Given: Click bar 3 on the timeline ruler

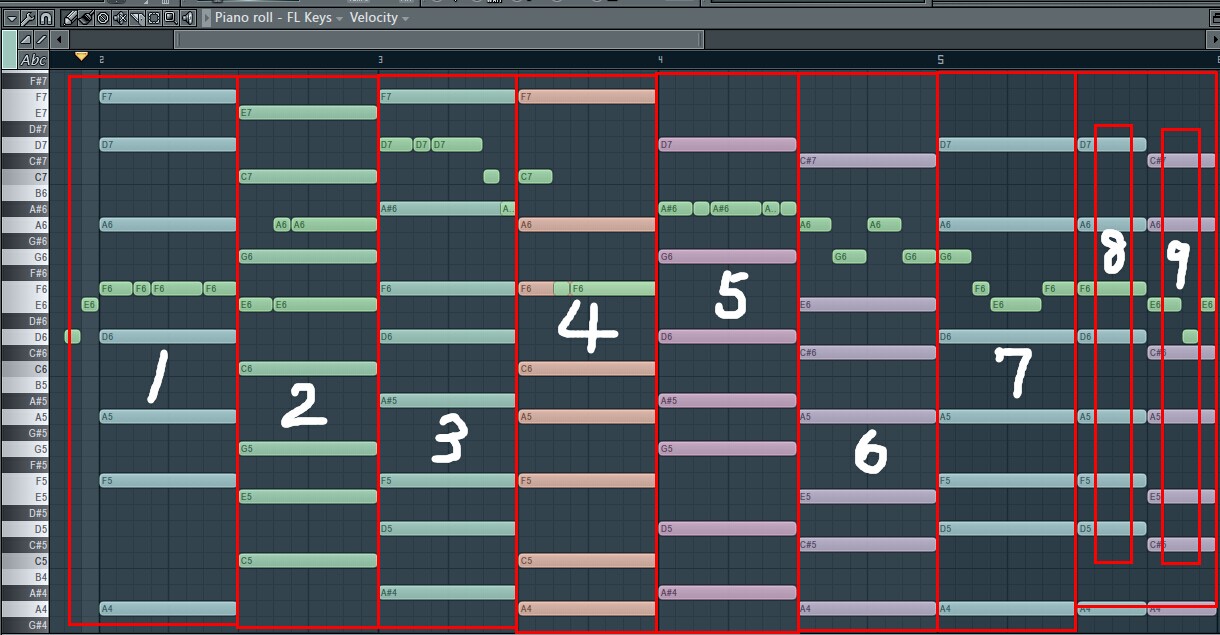Looking at the screenshot, I should 380,60.
